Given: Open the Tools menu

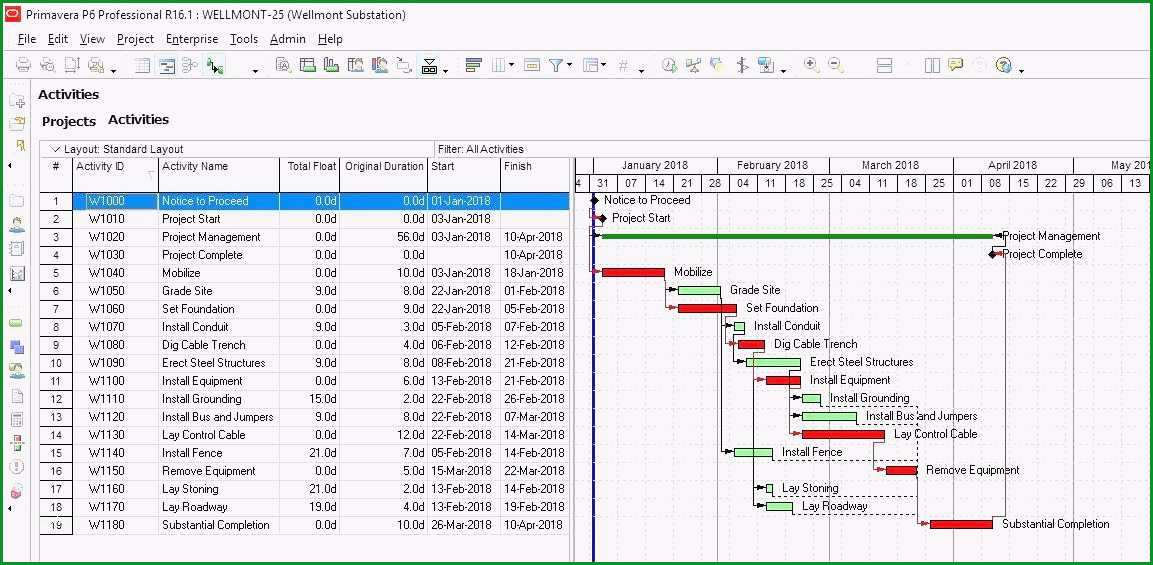Looking at the screenshot, I should click(x=244, y=39).
